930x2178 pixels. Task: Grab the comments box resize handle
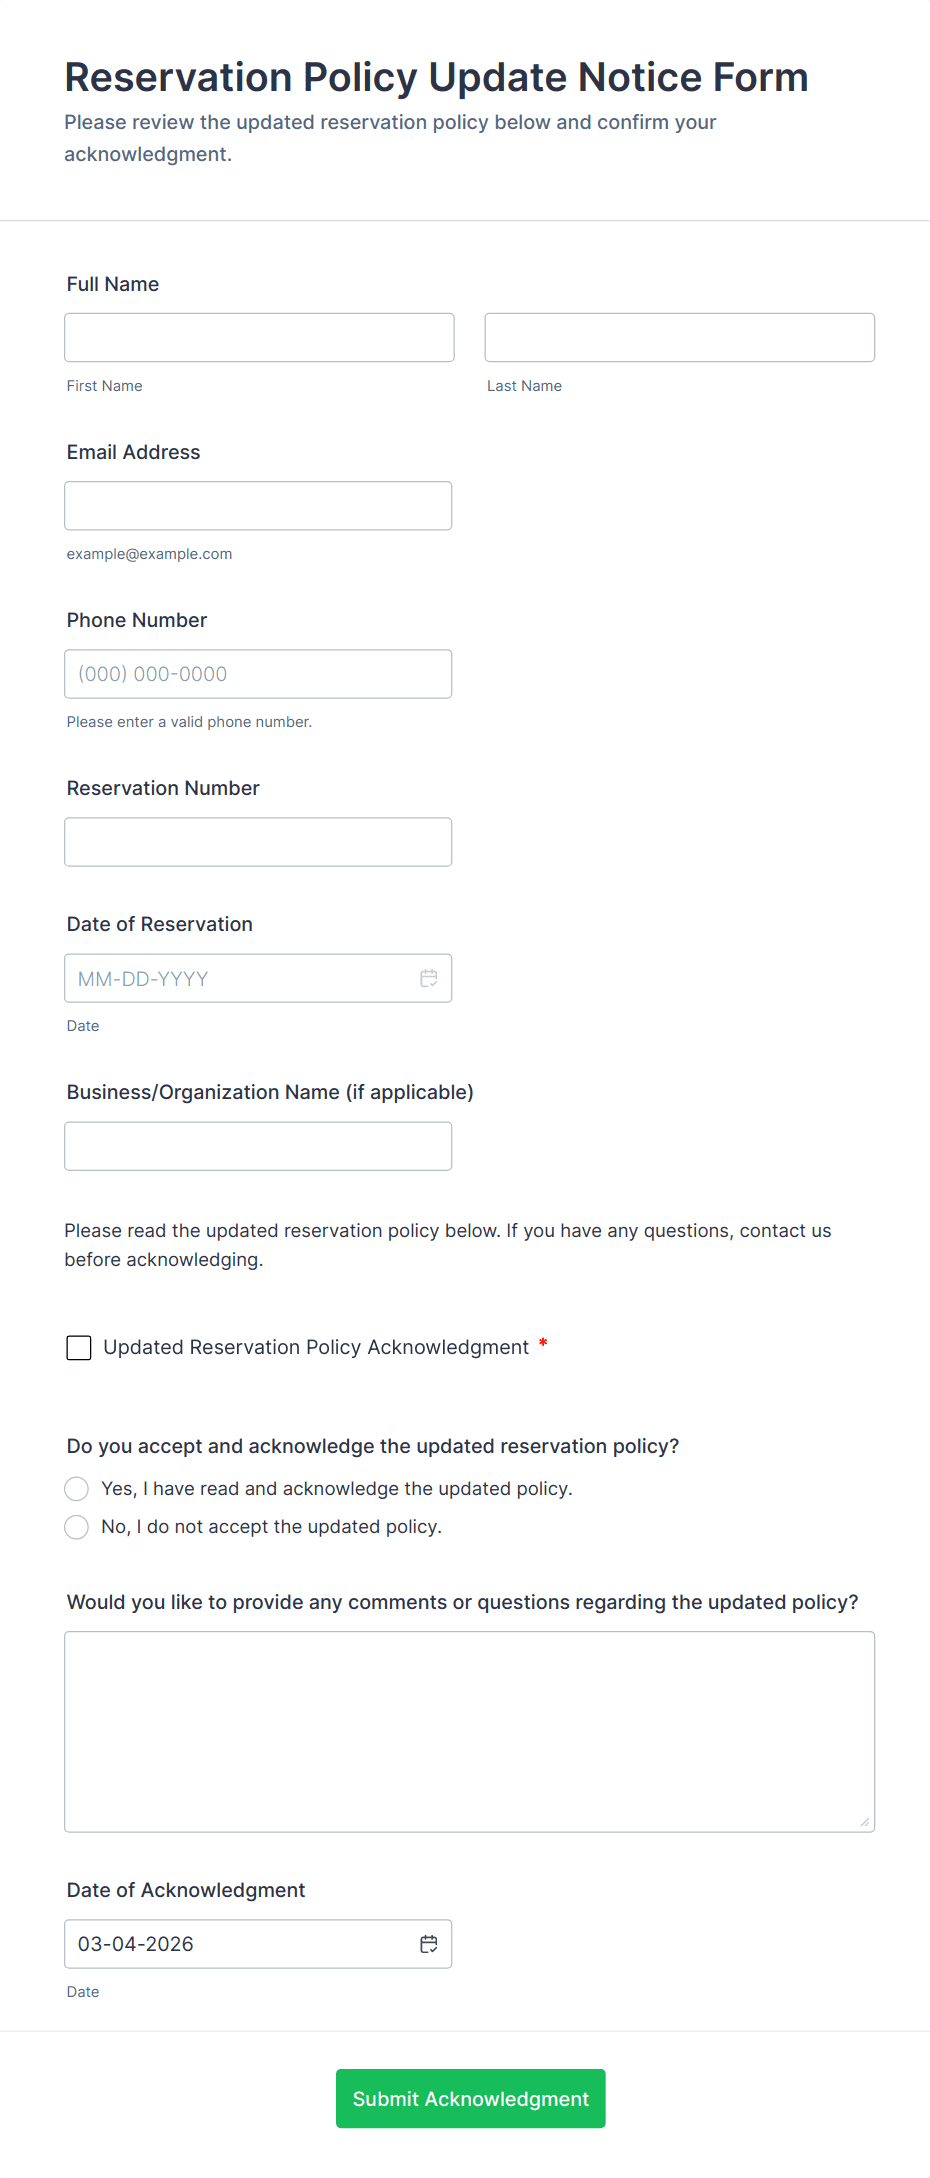pyautogui.click(x=865, y=1822)
